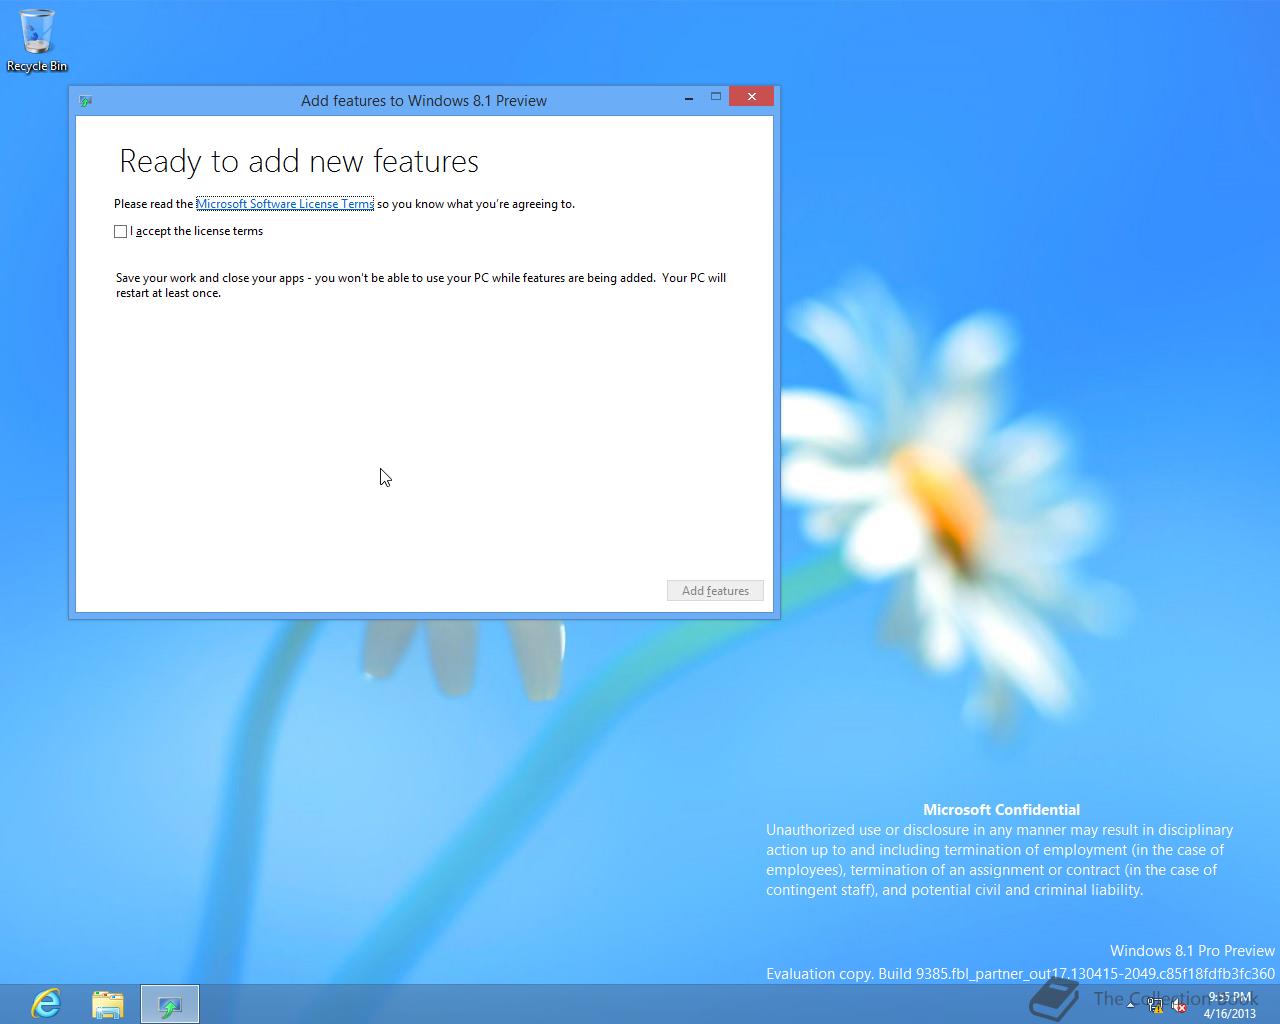Select the Add features taskbar button
Viewport: 1280px width, 1024px height.
click(x=170, y=1004)
